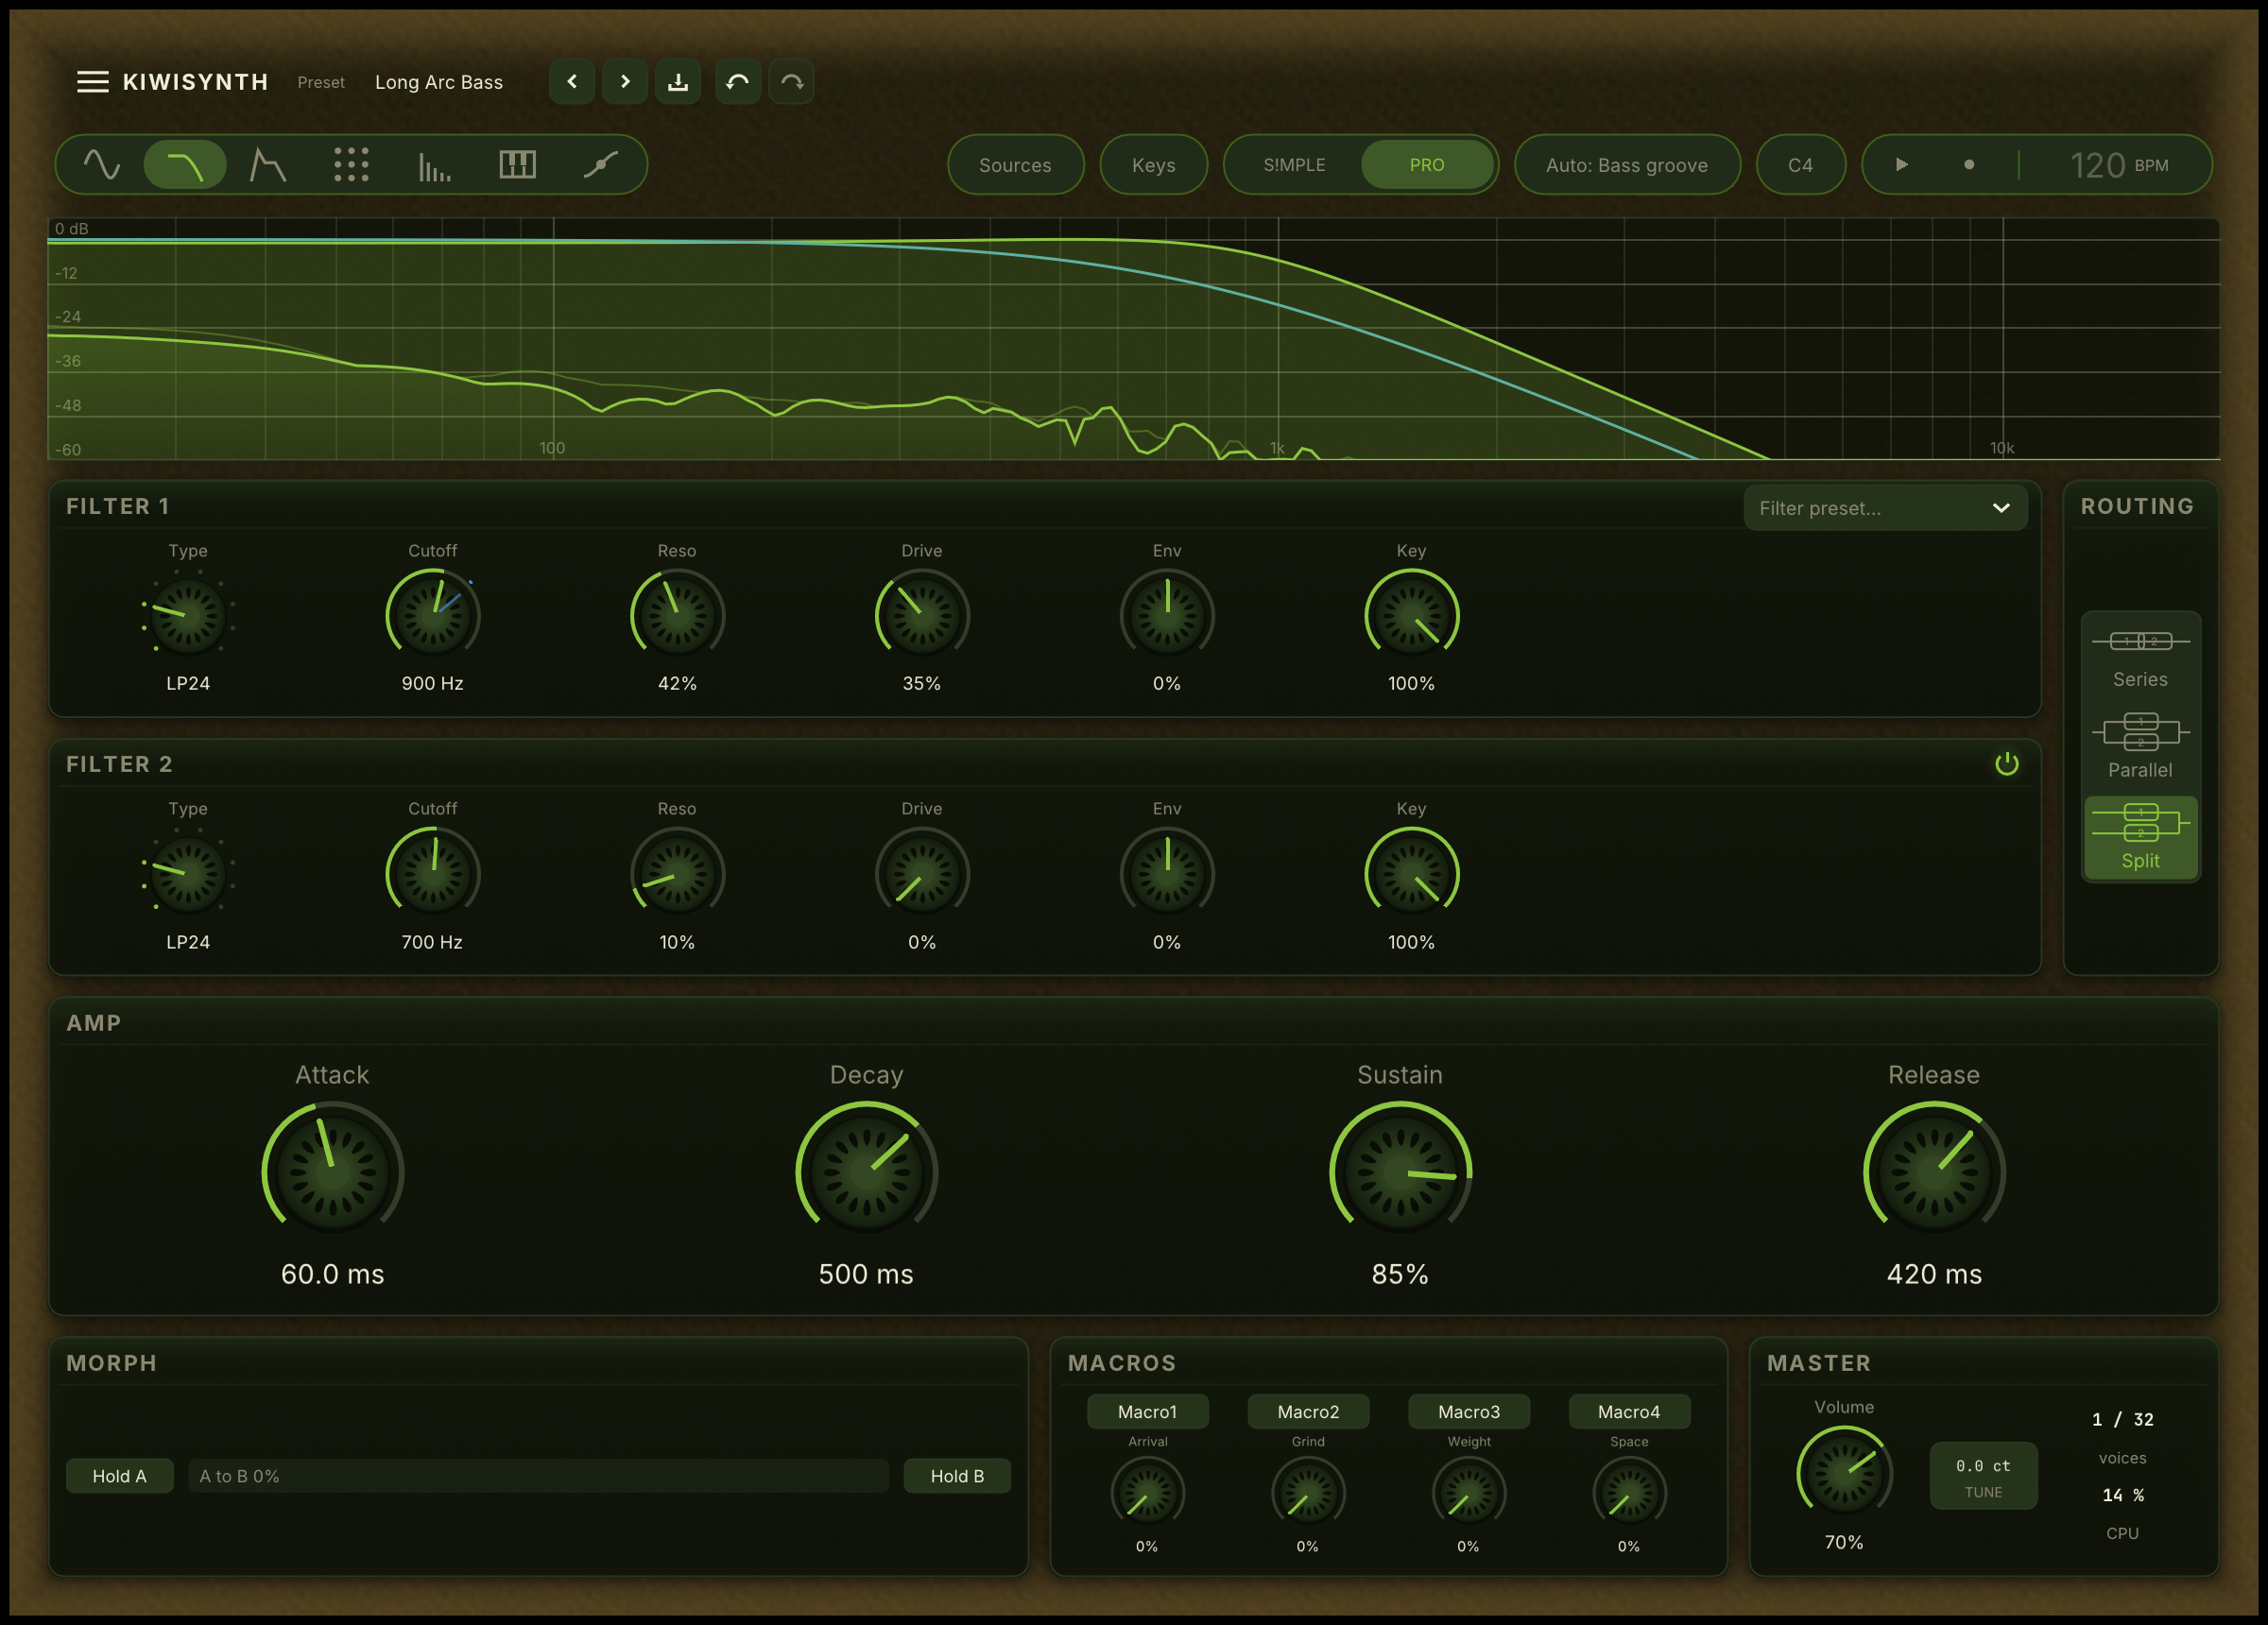Click the Amp Sustain knob
The image size is (2268, 1625).
point(1400,1171)
